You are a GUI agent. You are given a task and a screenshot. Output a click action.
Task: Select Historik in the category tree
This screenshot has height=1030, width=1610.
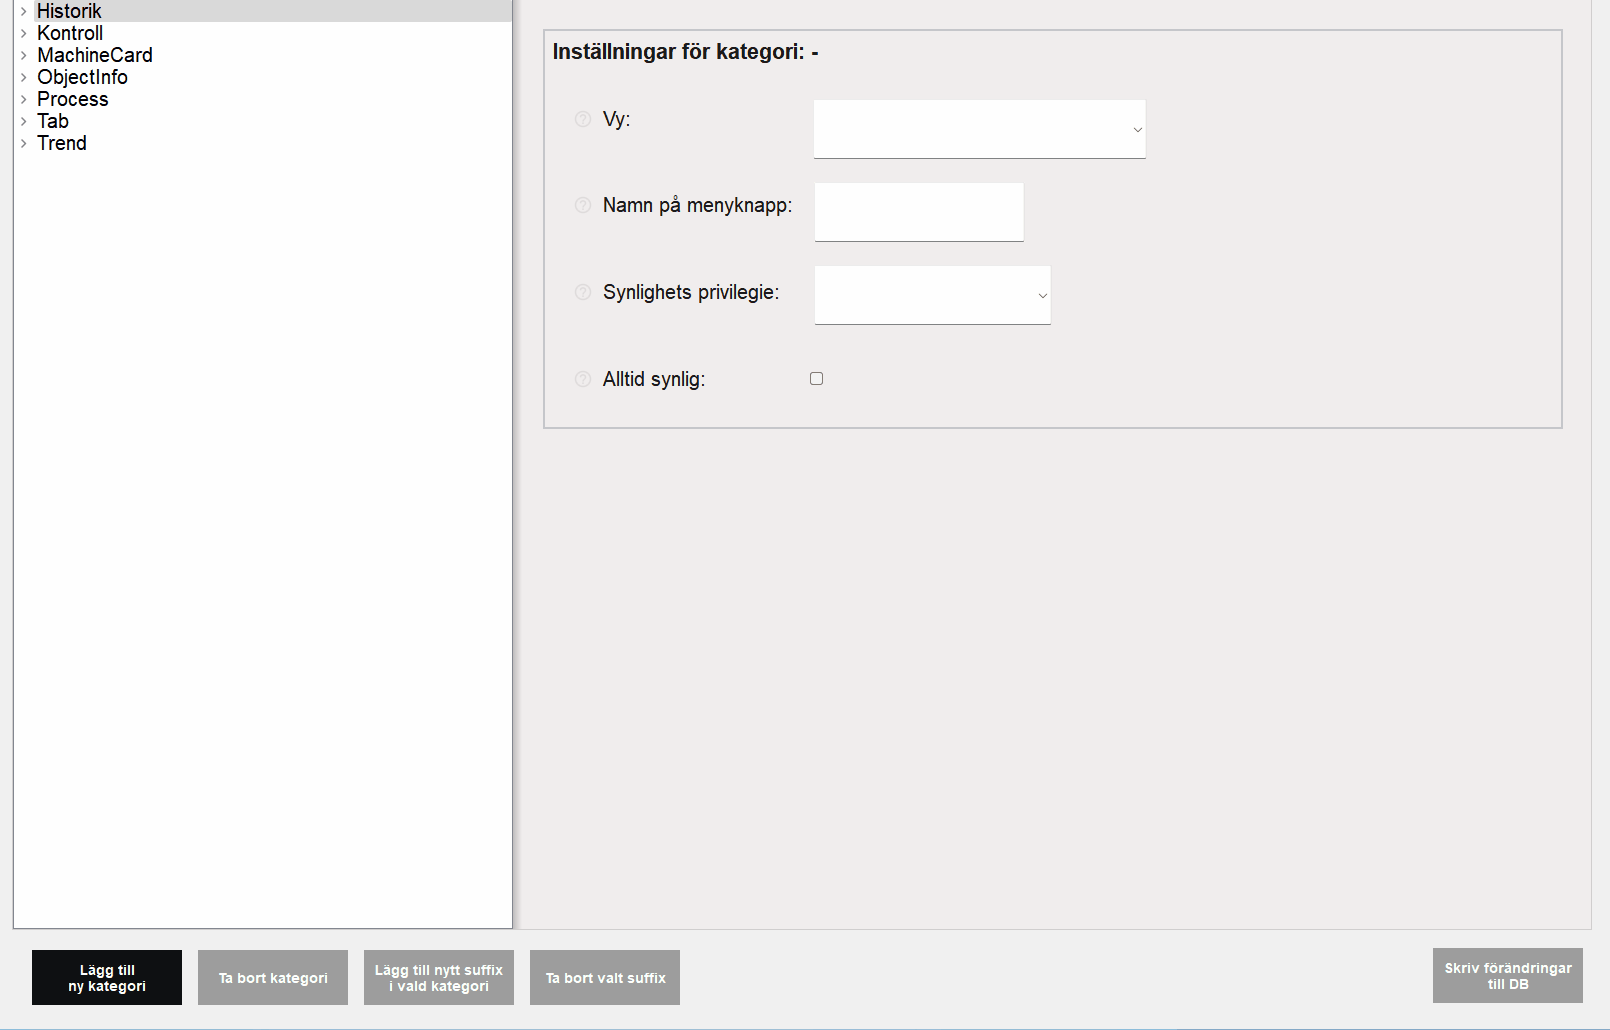coord(69,11)
